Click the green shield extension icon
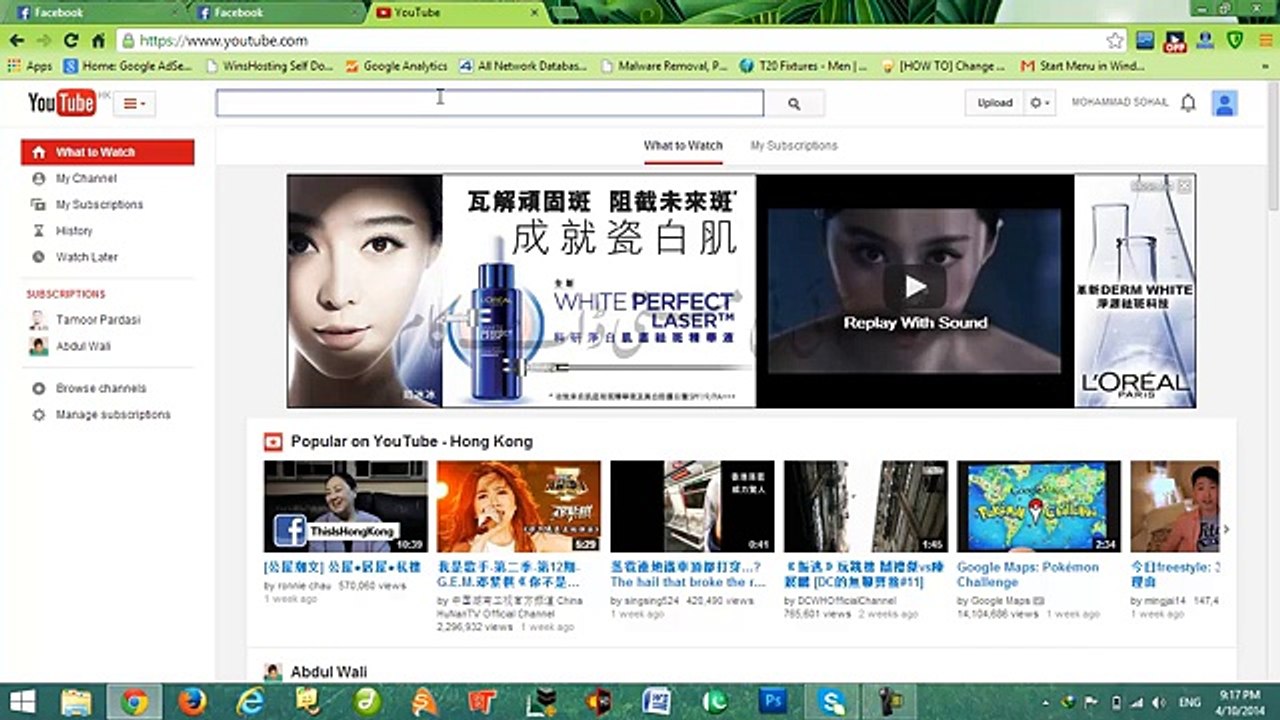1280x720 pixels. click(x=1236, y=41)
